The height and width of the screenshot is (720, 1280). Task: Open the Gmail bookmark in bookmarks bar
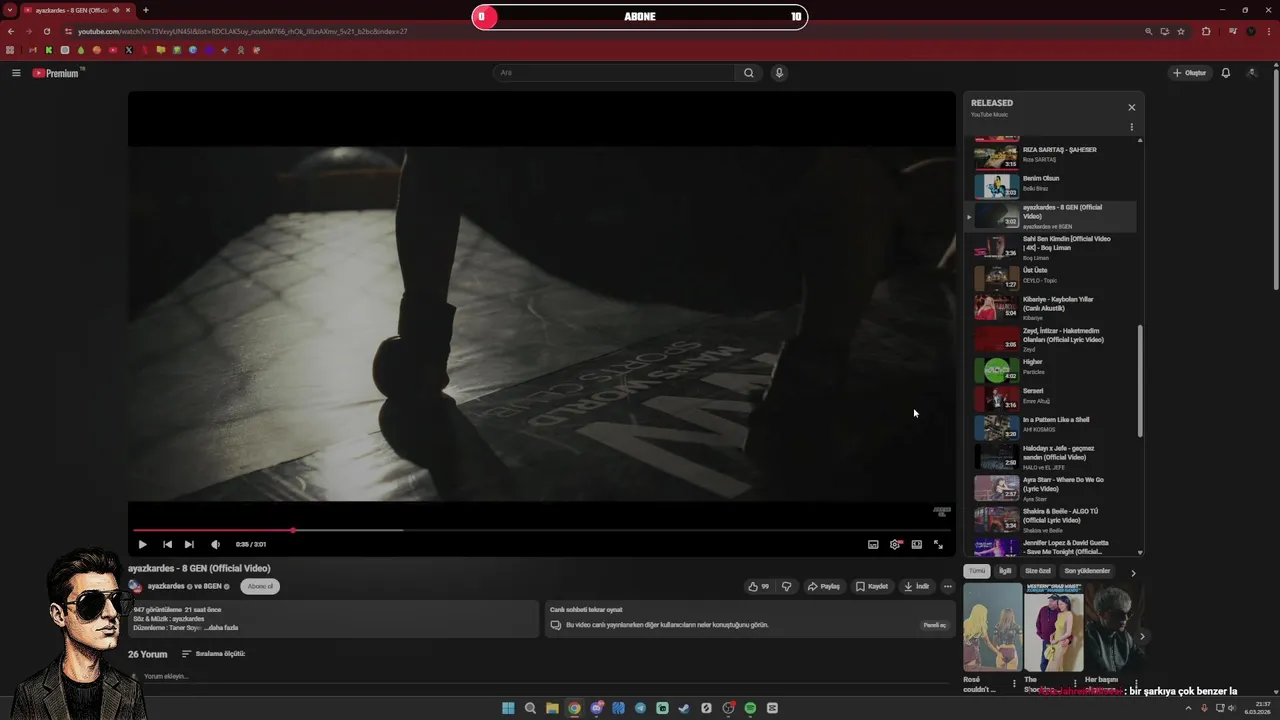(x=32, y=50)
